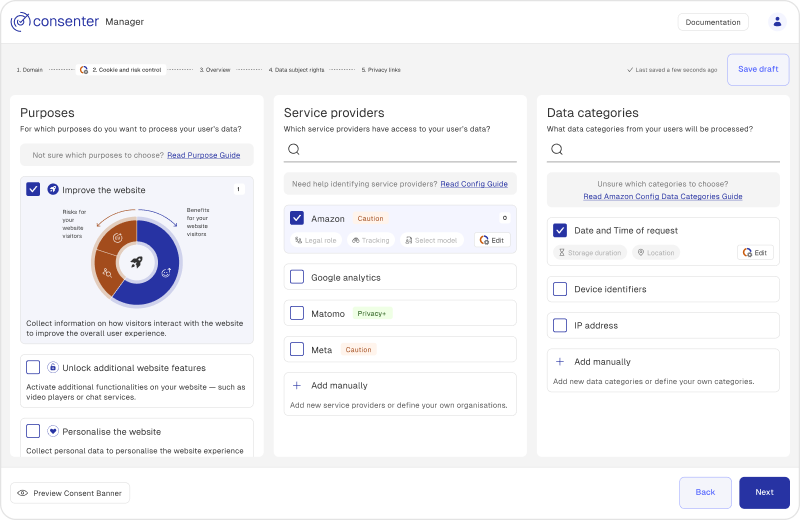Check Personalise the website purpose
The width and height of the screenshot is (800, 520).
coord(33,431)
